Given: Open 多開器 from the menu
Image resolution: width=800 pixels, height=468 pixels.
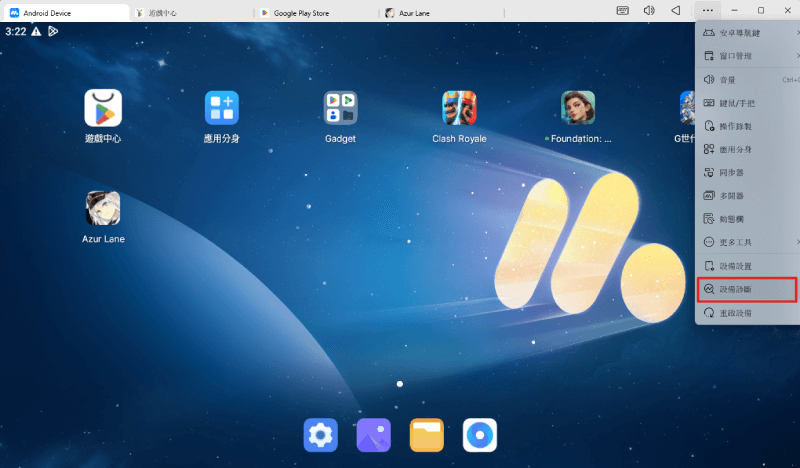Looking at the screenshot, I should pos(748,195).
